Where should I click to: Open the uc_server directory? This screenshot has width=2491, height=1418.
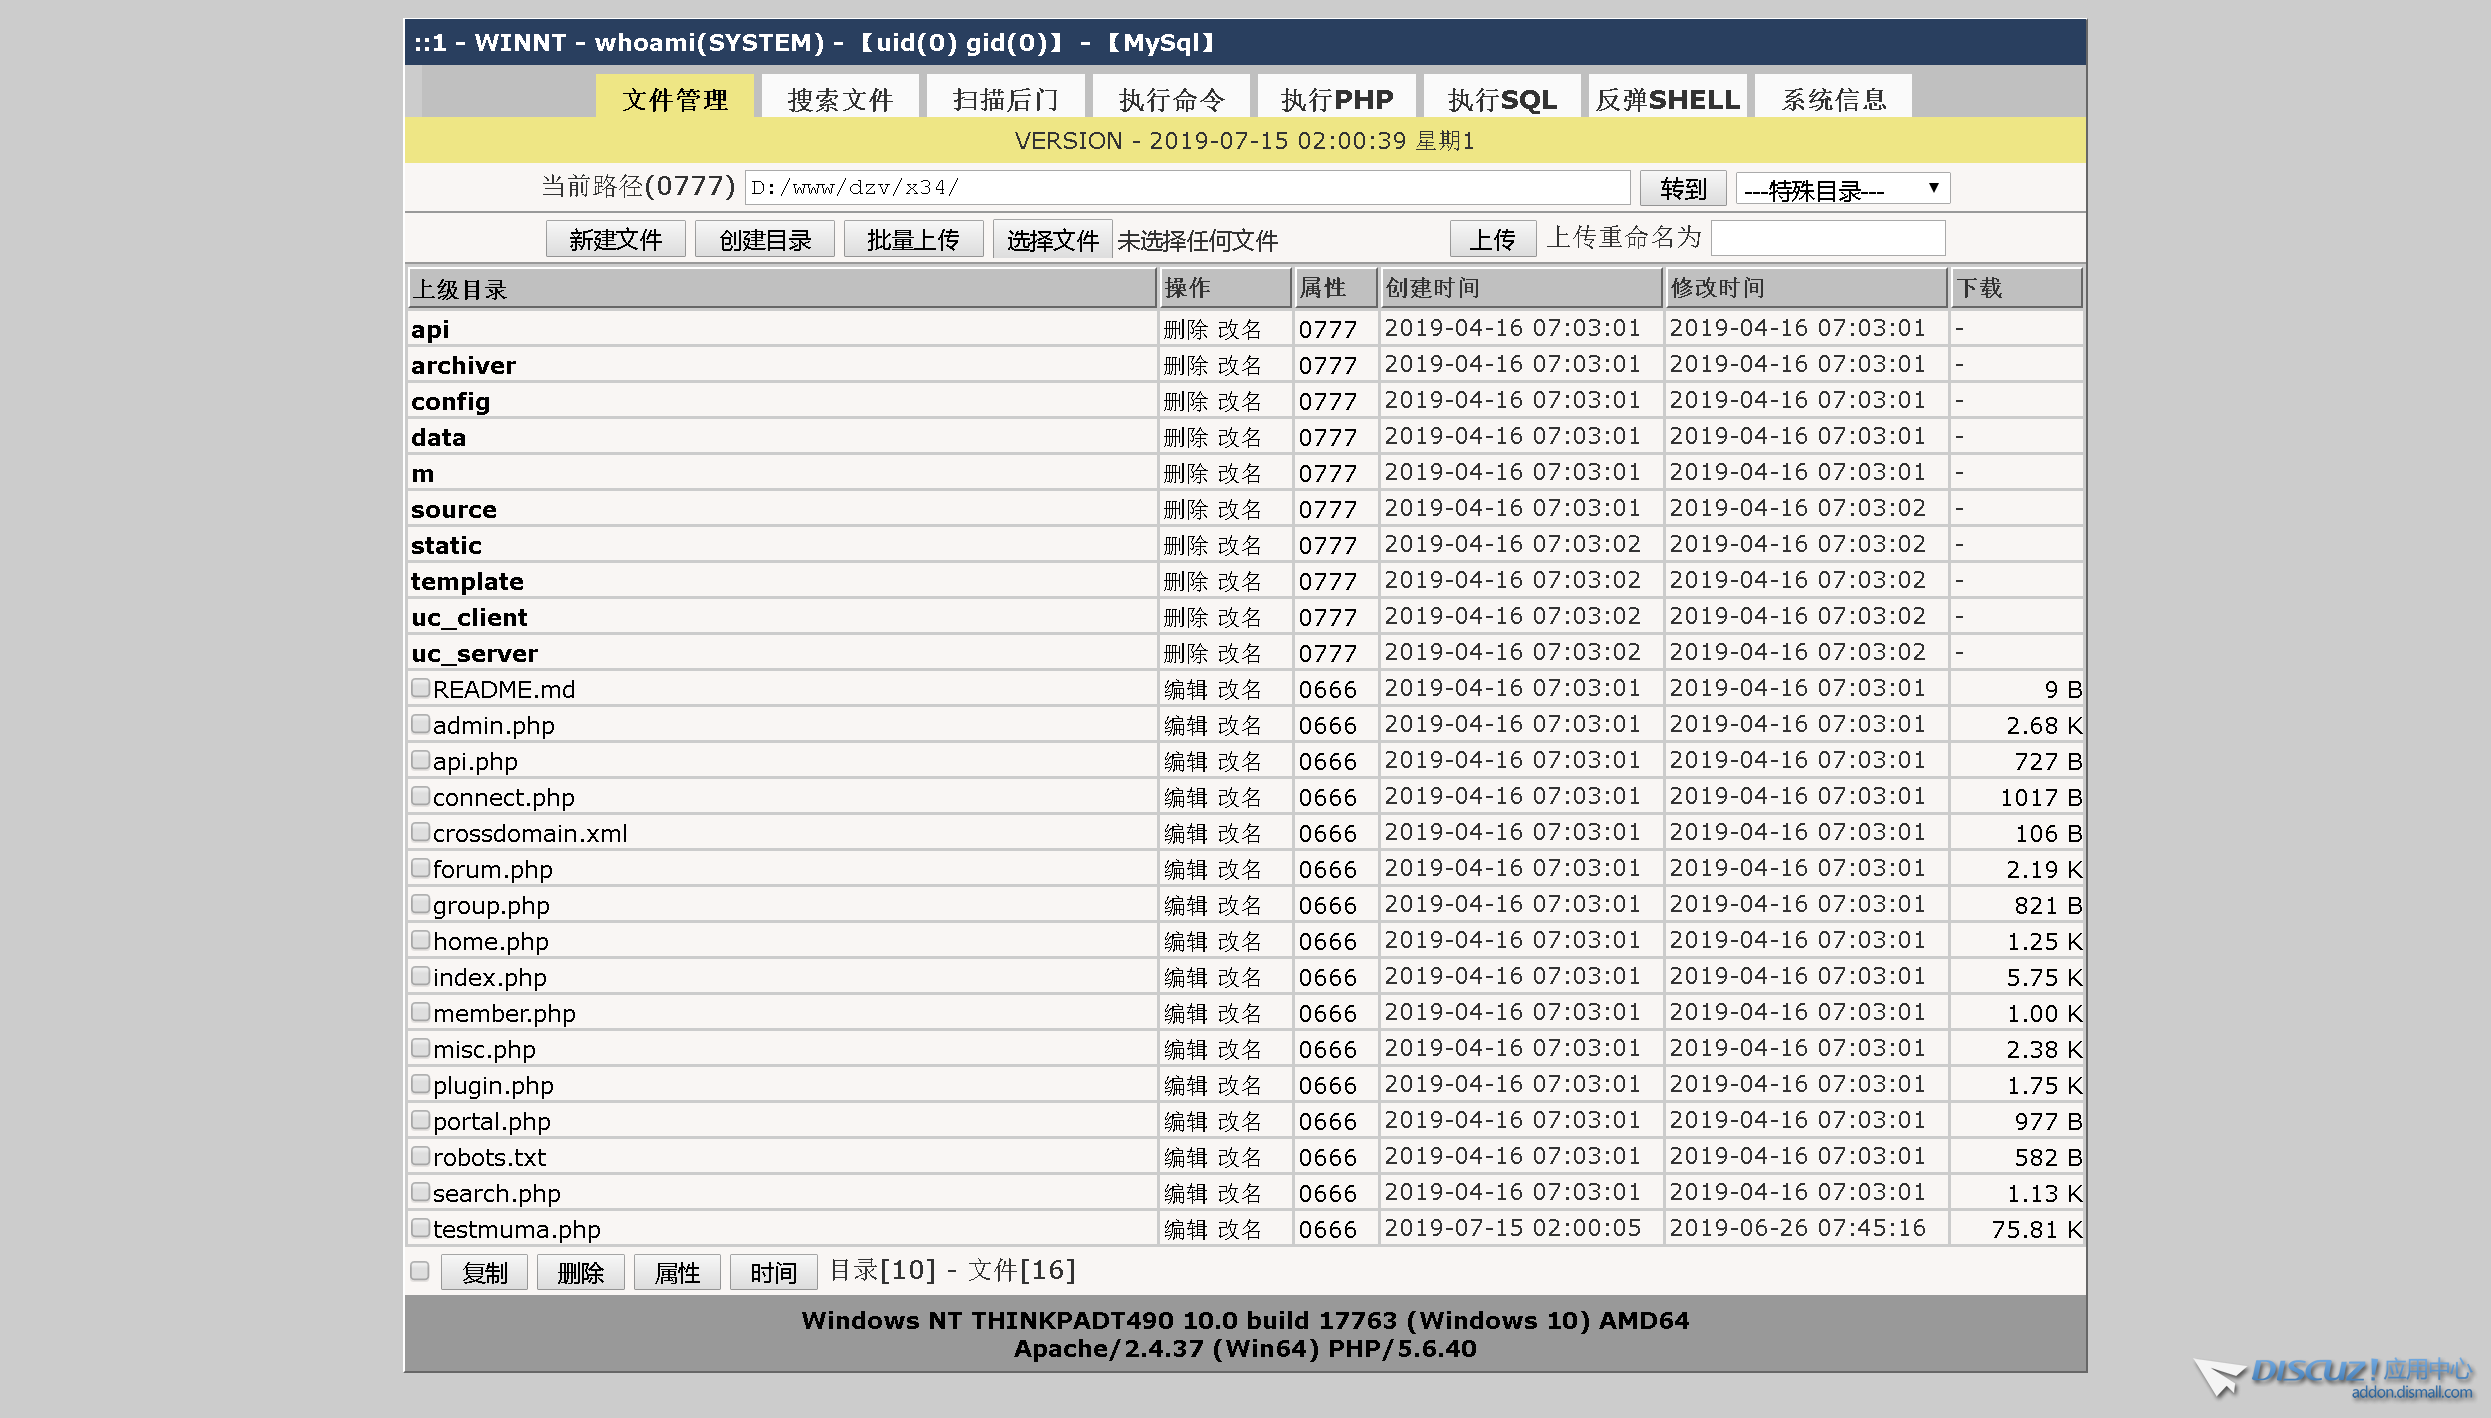(x=474, y=653)
